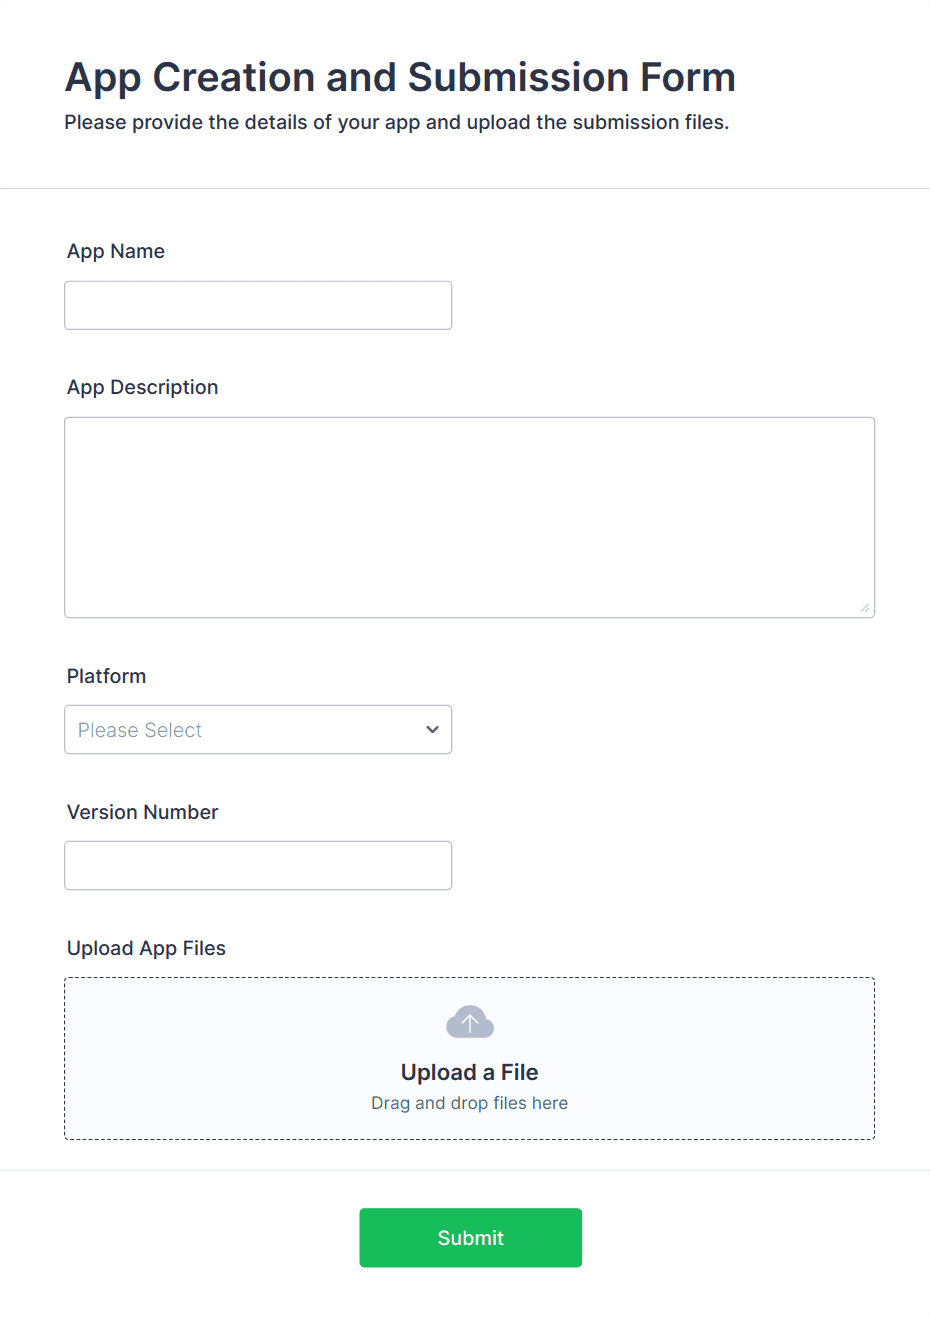Click the "Upload App Files" label
This screenshot has width=930, height=1317.
tap(146, 948)
